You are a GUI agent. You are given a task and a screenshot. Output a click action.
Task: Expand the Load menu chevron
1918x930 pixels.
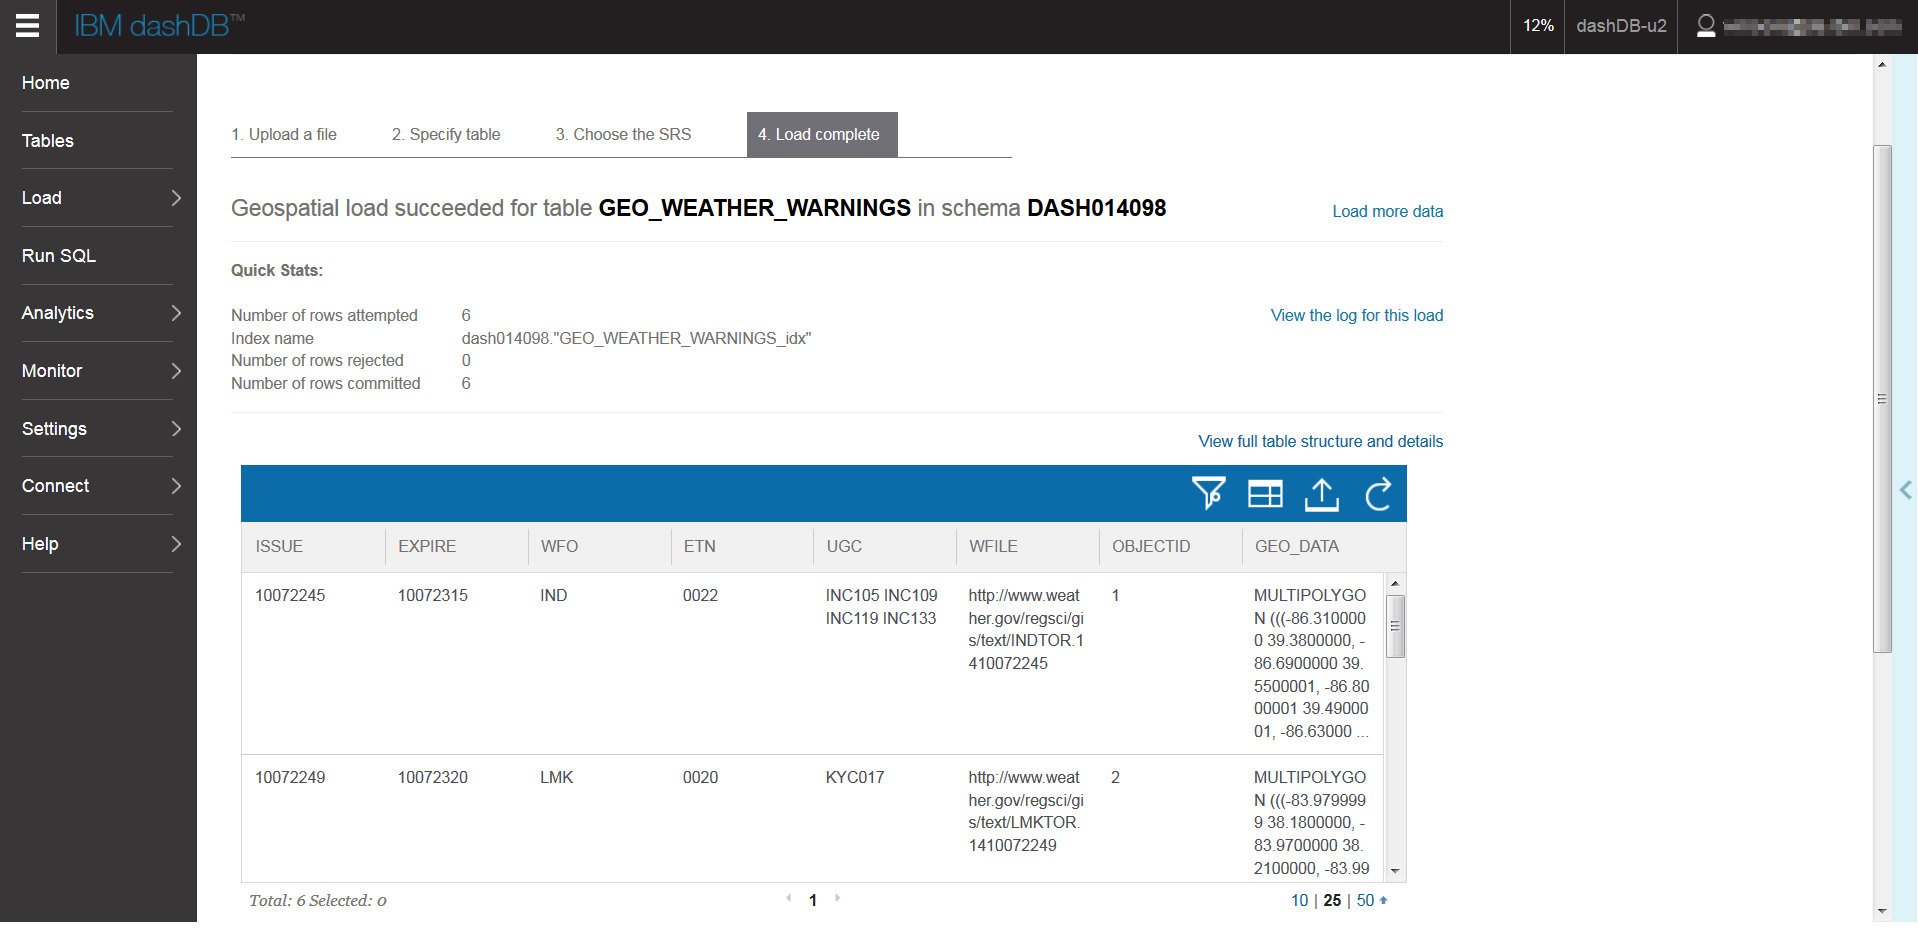[x=176, y=198]
